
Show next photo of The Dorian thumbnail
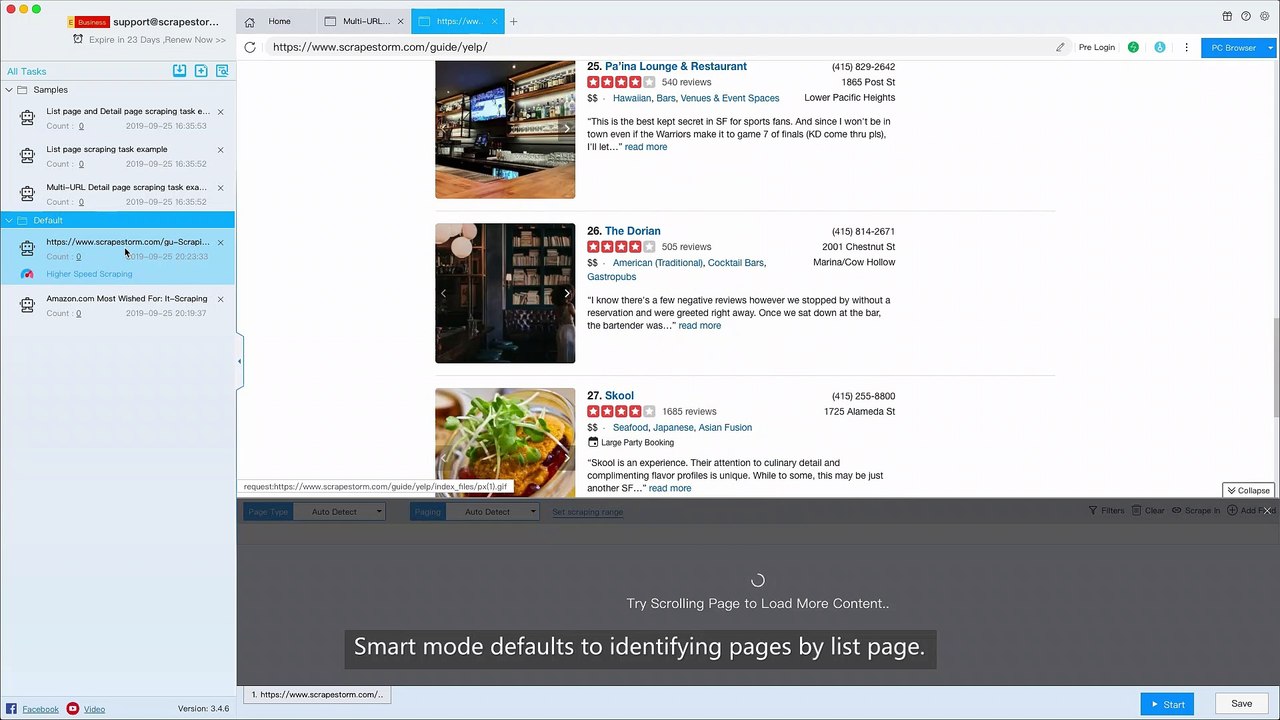[567, 293]
